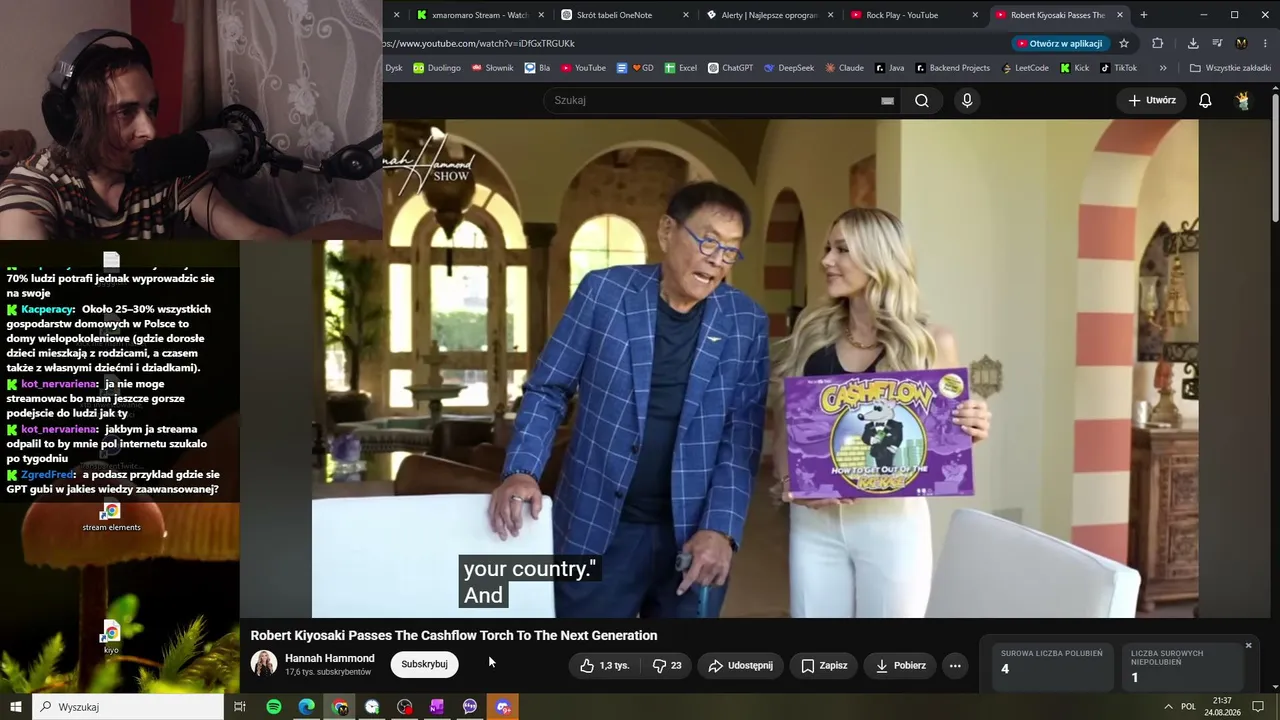The width and height of the screenshot is (1280, 720).
Task: Click the Windows Wyszukaj search box
Action: pos(128,707)
